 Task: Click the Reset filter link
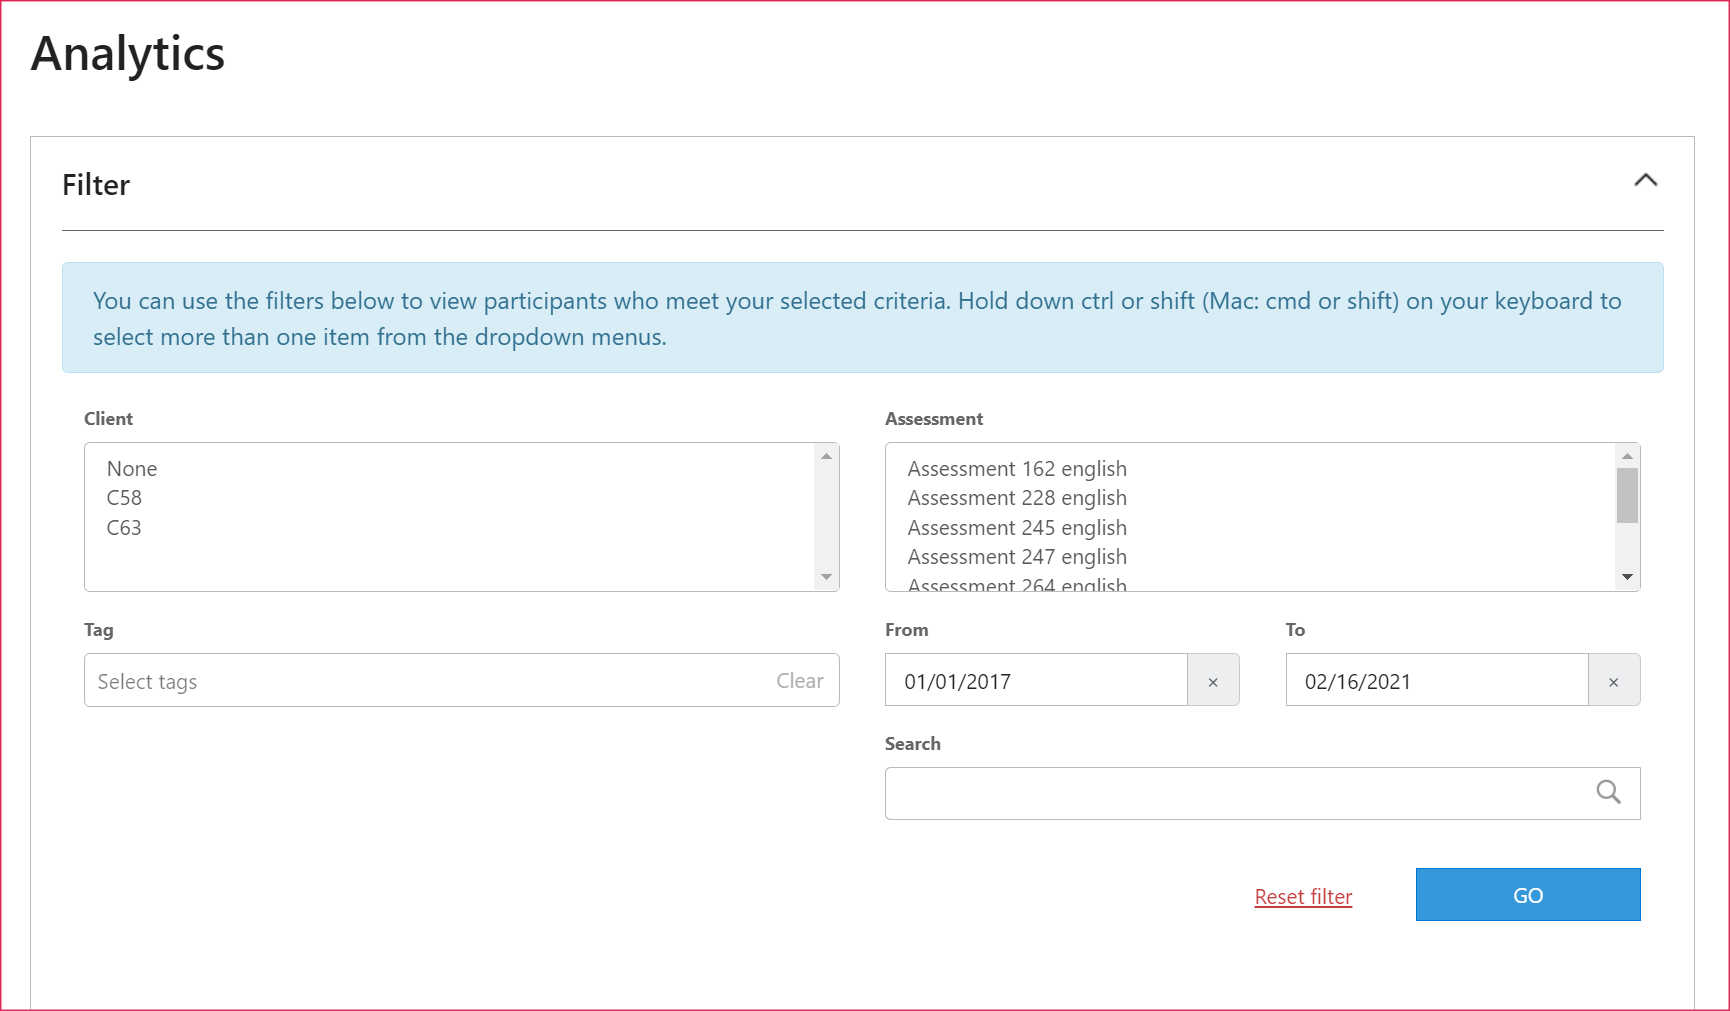1302,896
